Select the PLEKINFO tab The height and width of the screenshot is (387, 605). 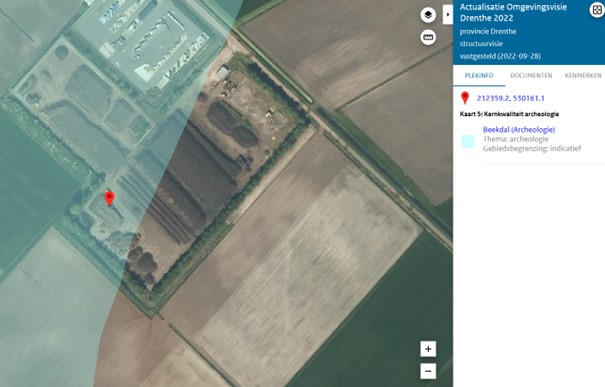(479, 76)
